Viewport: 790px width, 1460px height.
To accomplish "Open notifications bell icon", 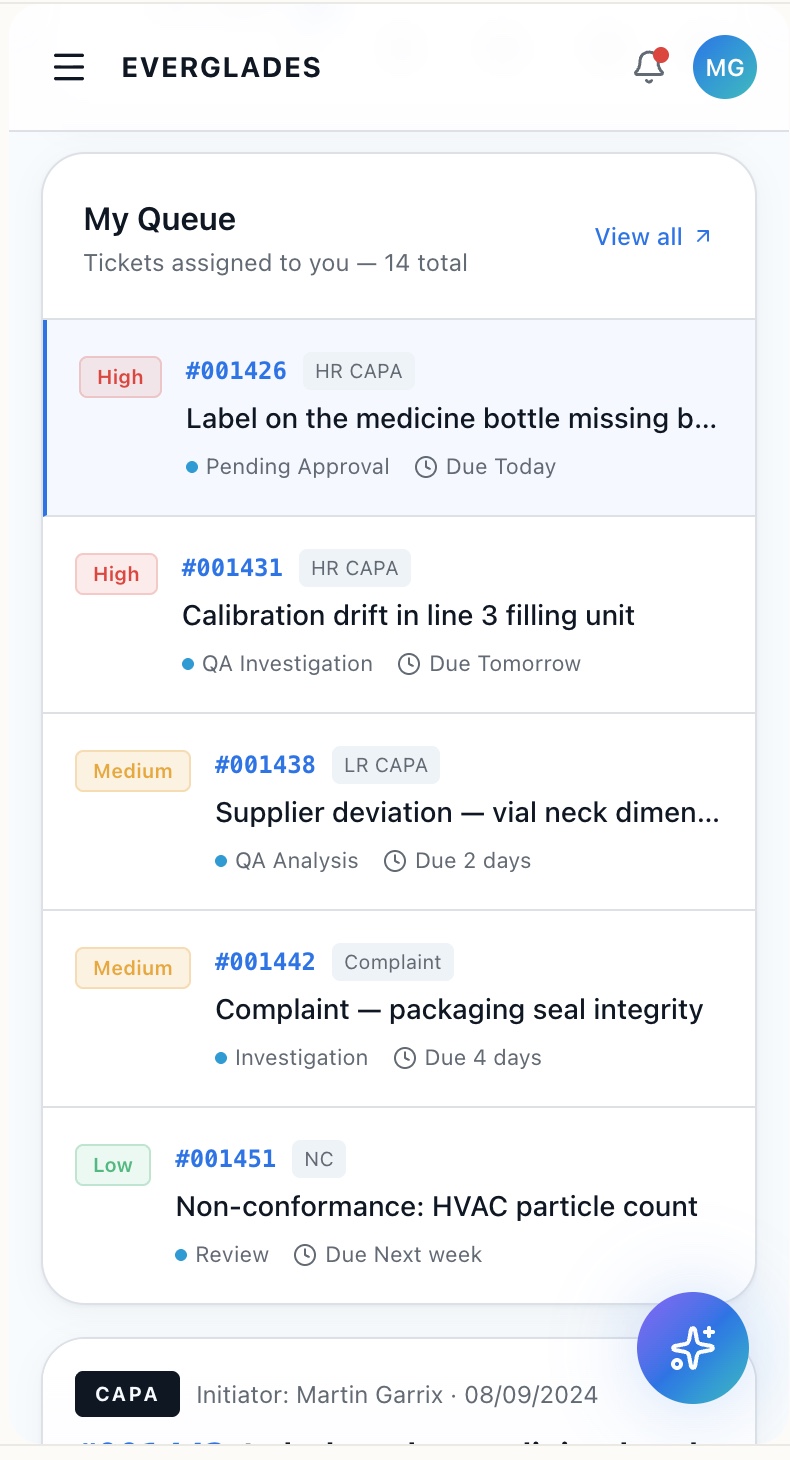I will click(650, 66).
